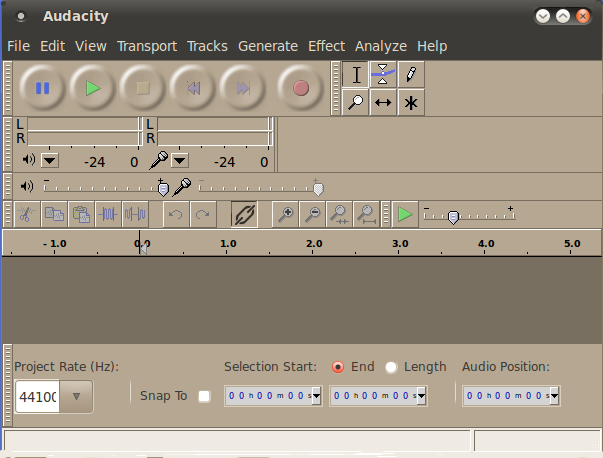Click the Selection Start time field
The image size is (603, 458).
[x=269, y=396]
